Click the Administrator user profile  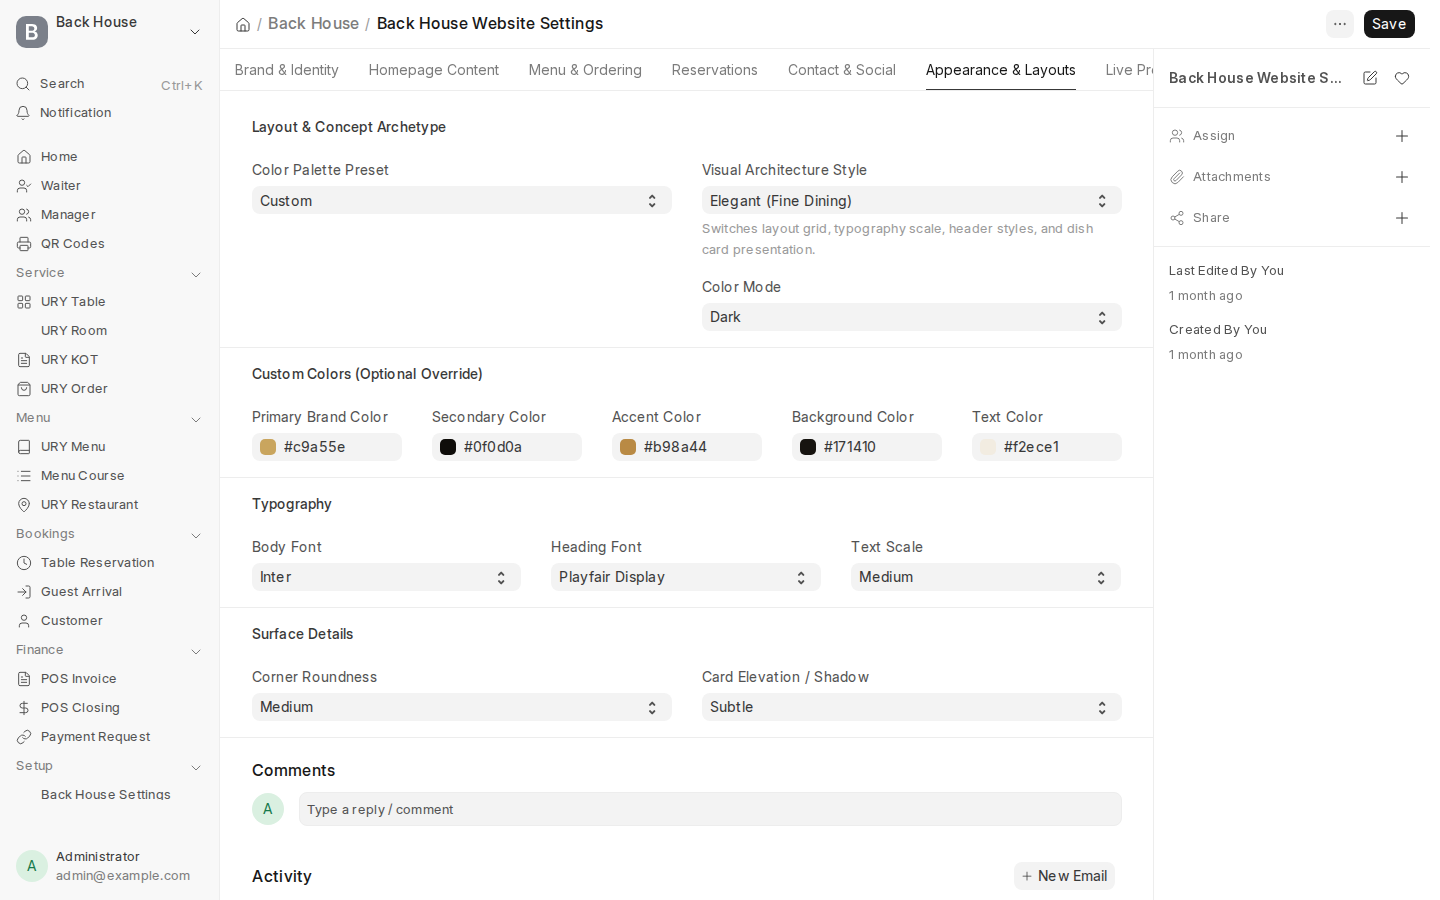pyautogui.click(x=109, y=866)
